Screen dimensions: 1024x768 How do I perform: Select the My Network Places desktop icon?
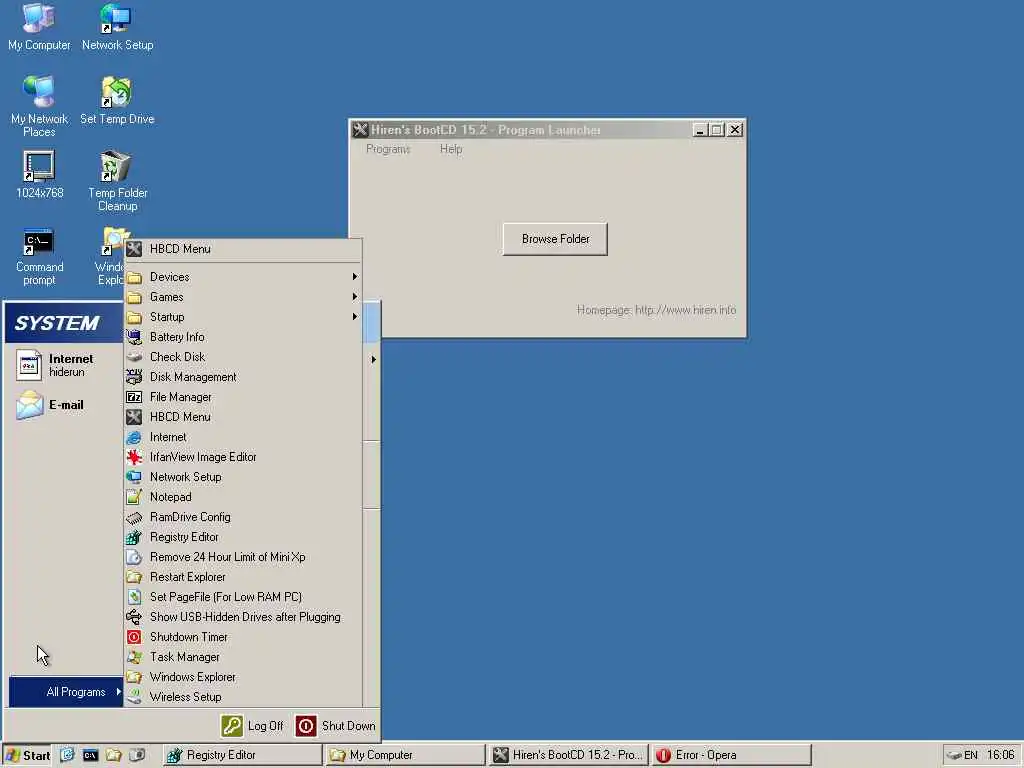point(39,106)
